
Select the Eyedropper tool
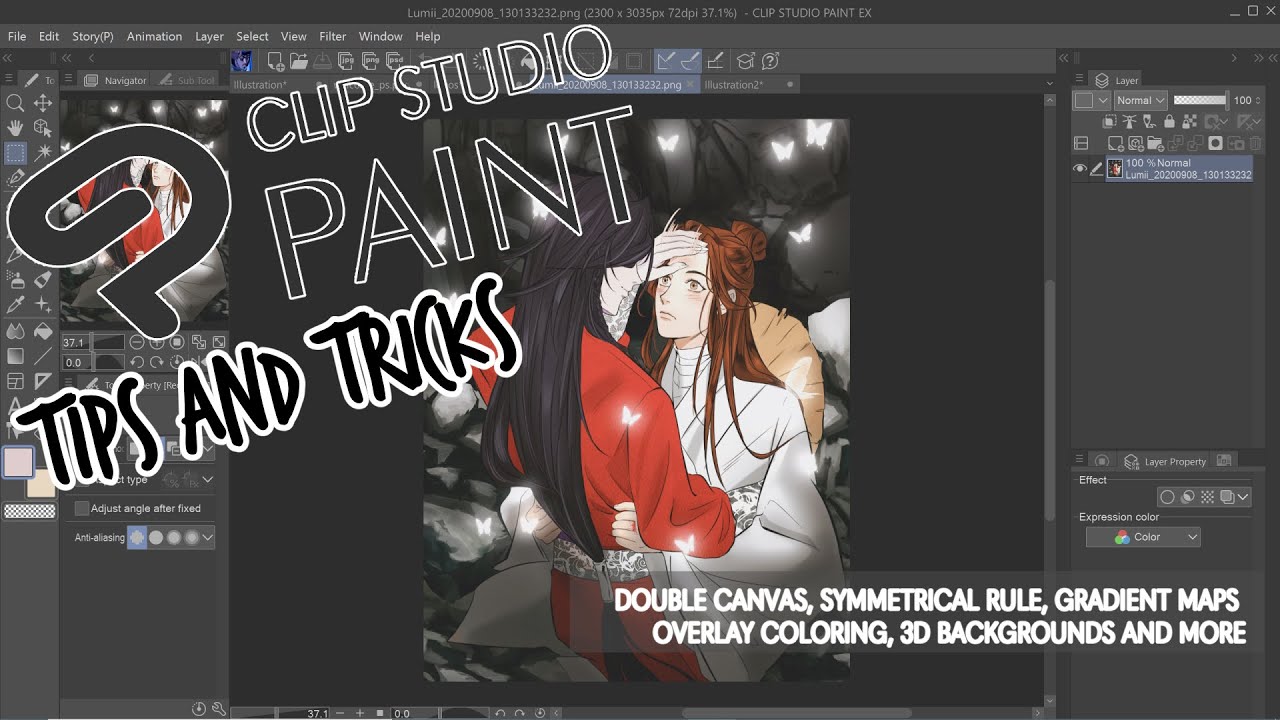[15, 305]
